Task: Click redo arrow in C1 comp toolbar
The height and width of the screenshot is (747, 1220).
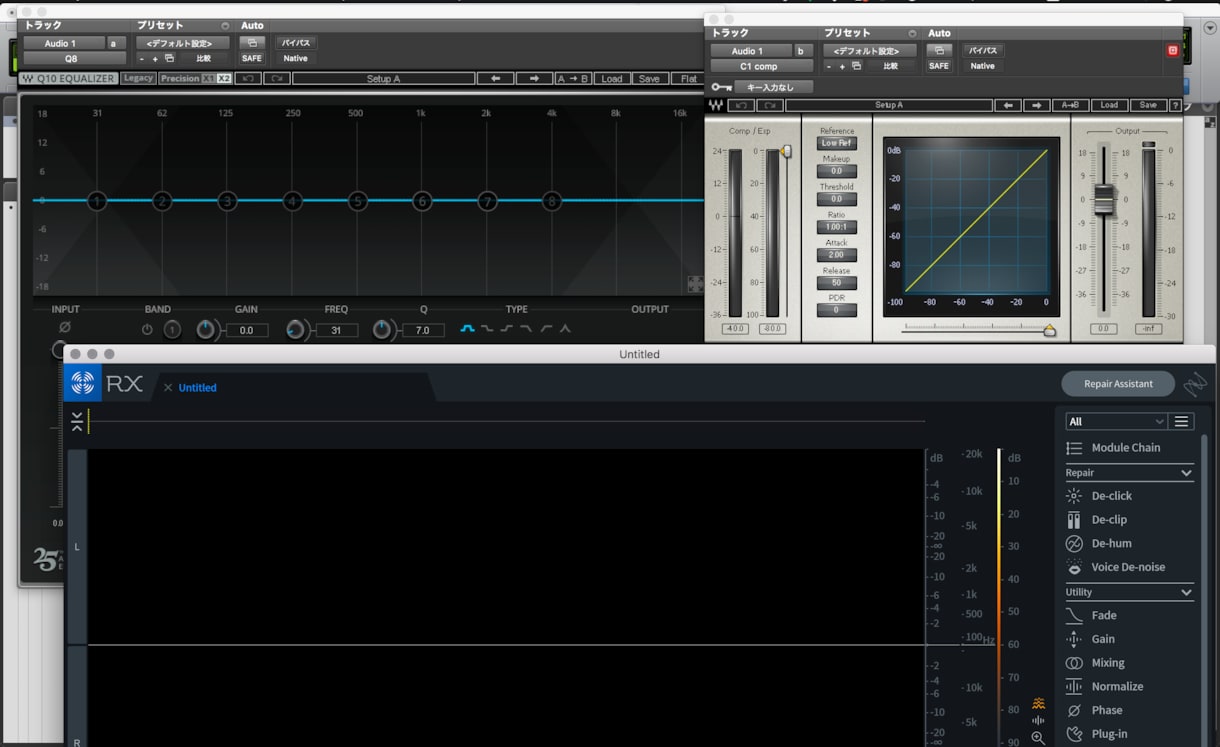Action: [769, 105]
